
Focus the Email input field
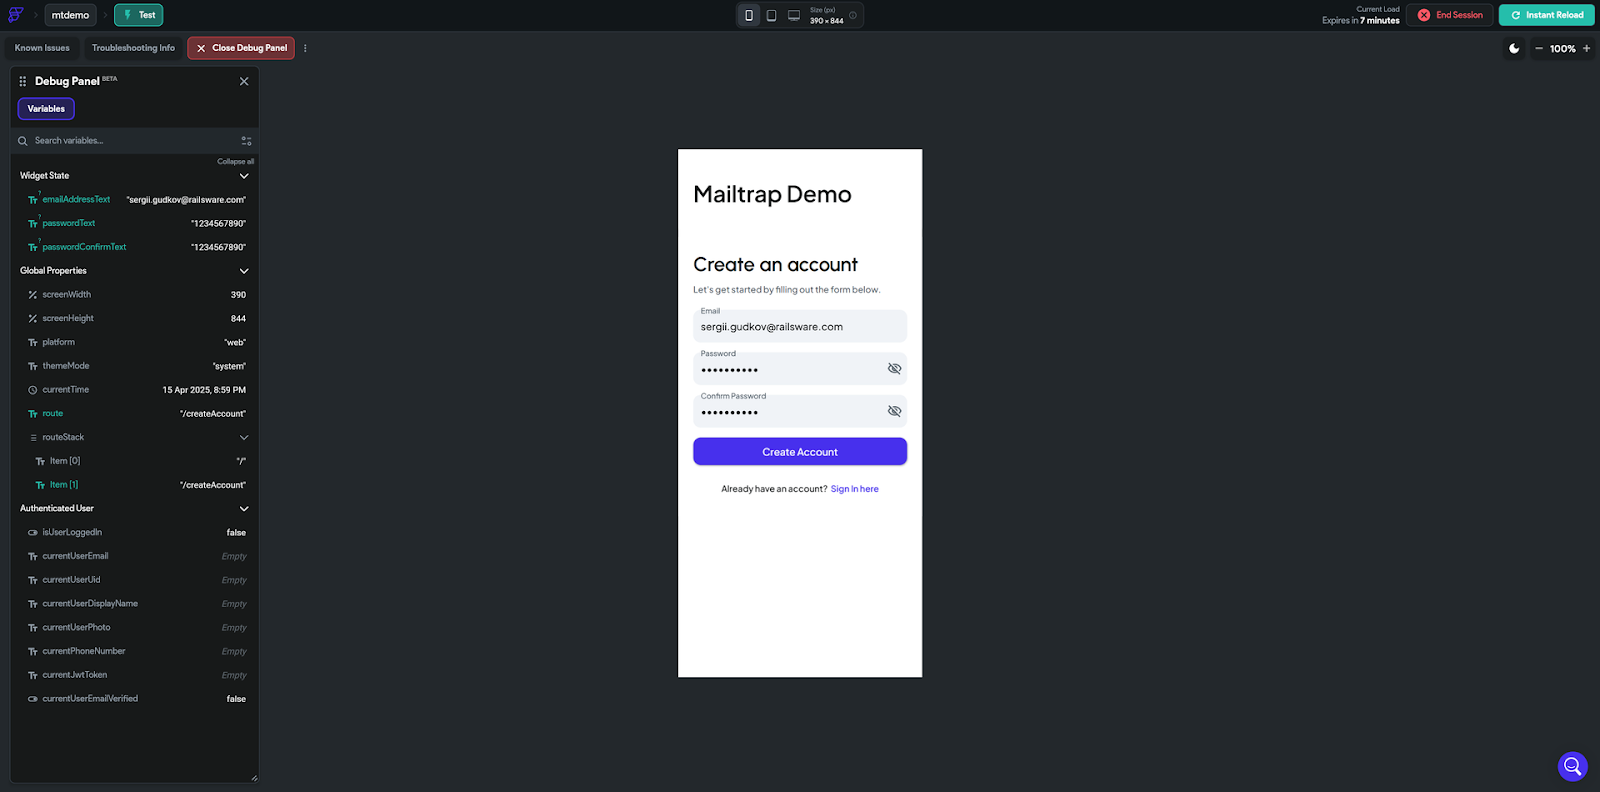[800, 326]
